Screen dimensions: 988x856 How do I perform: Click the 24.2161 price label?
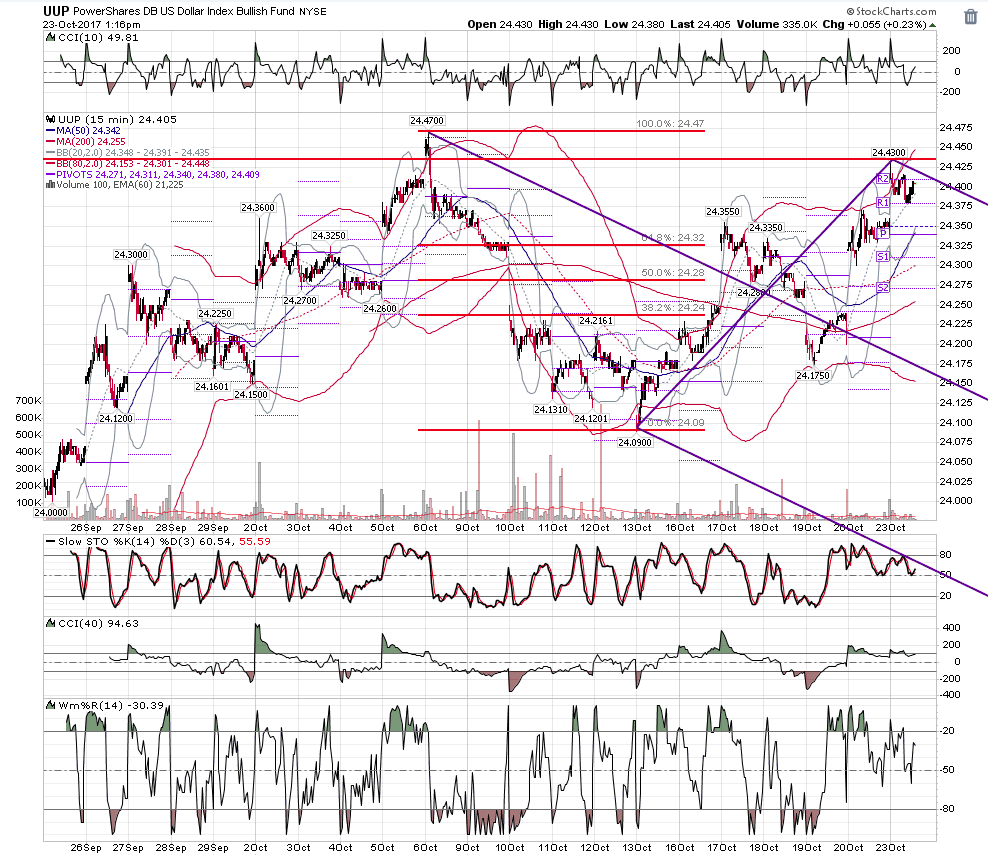596,321
